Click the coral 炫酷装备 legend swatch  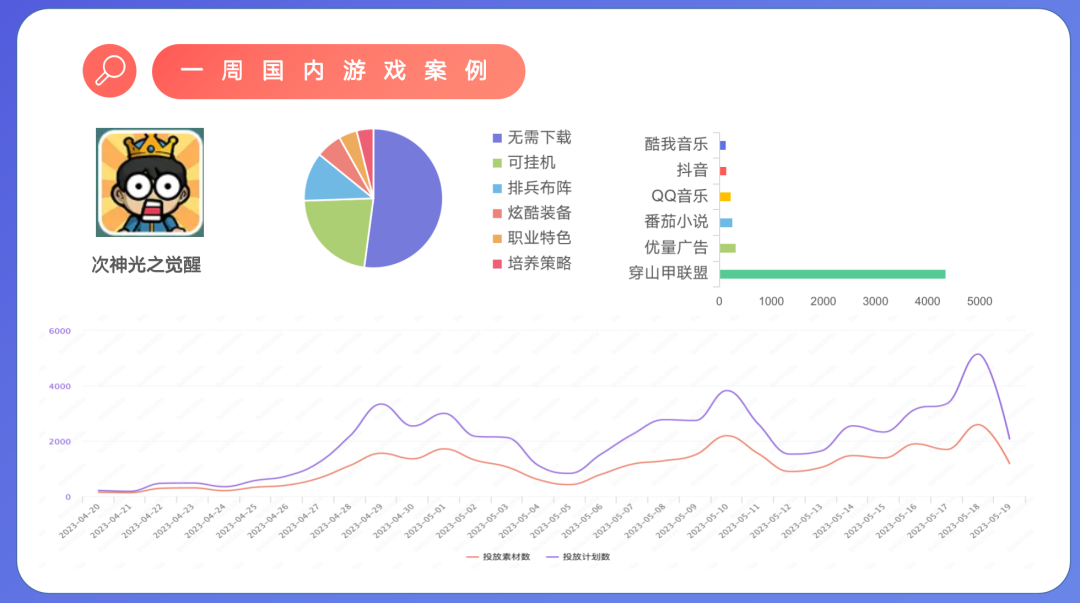497,214
